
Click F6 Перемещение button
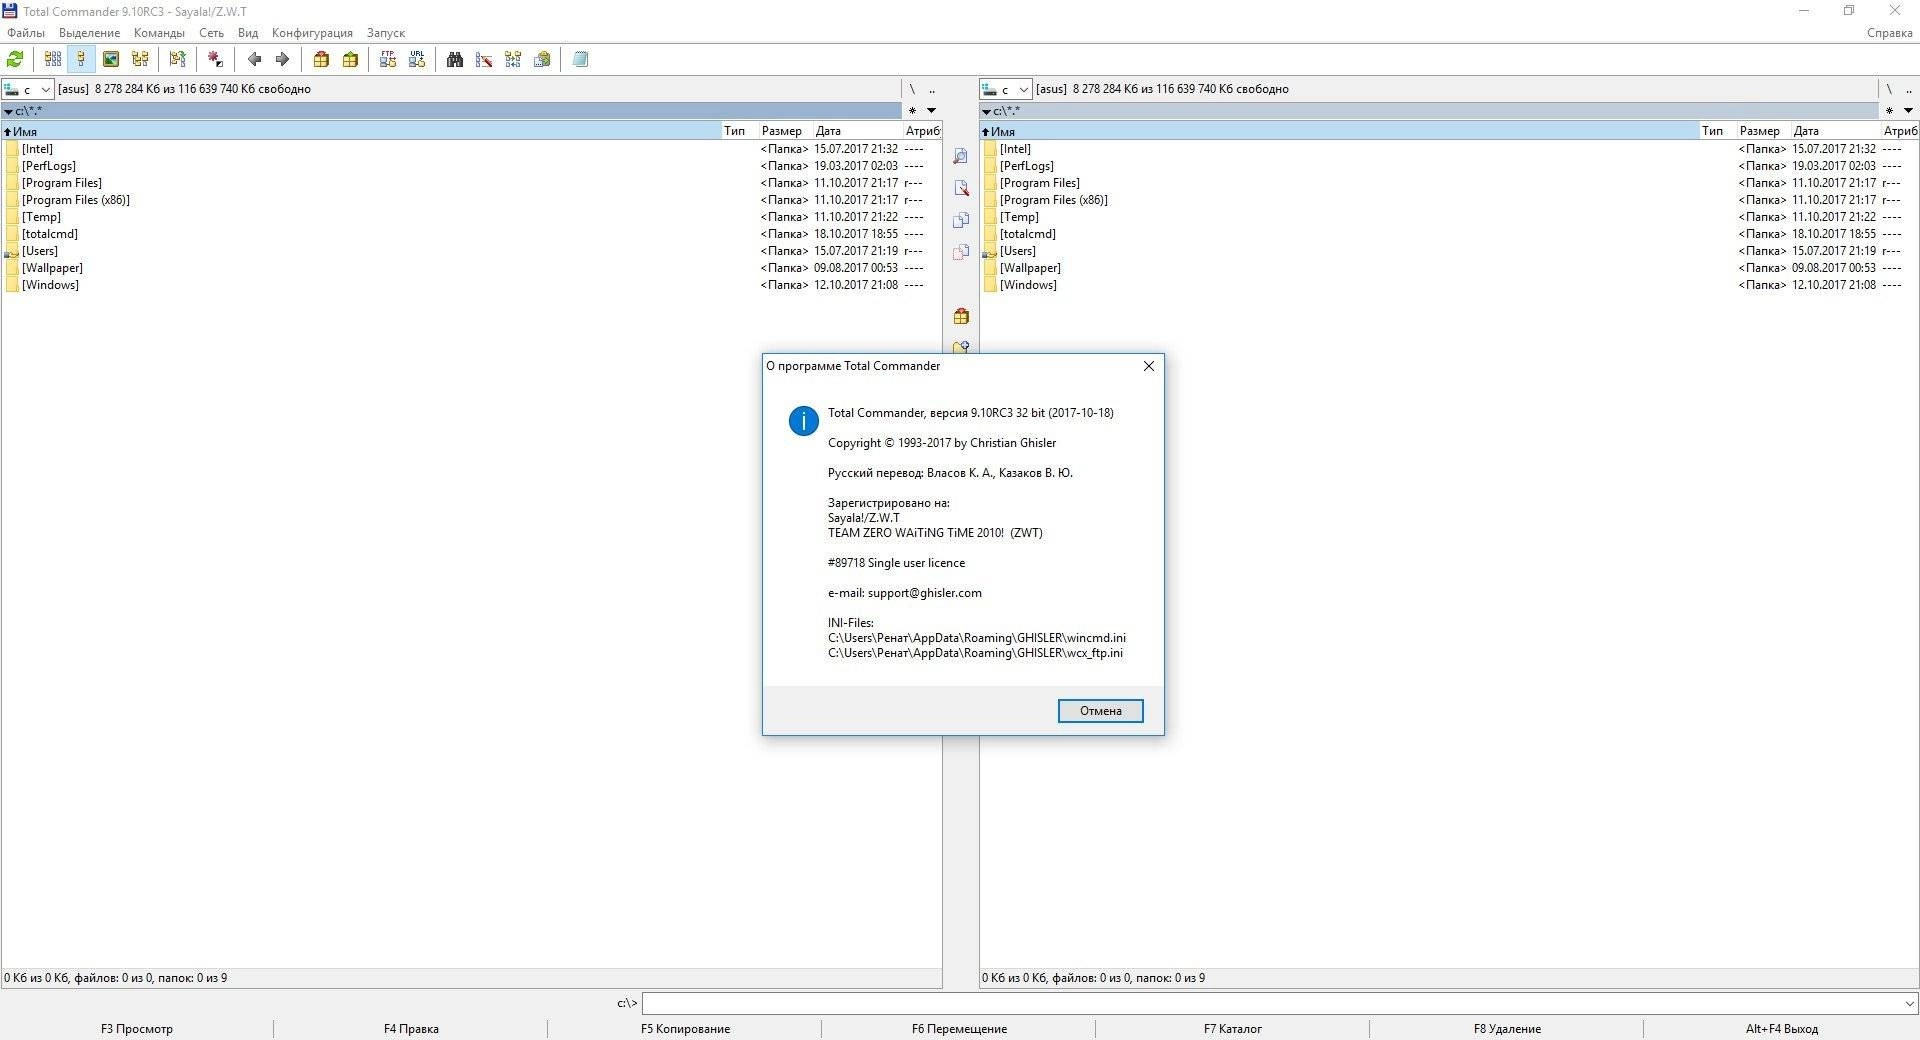click(x=959, y=1029)
